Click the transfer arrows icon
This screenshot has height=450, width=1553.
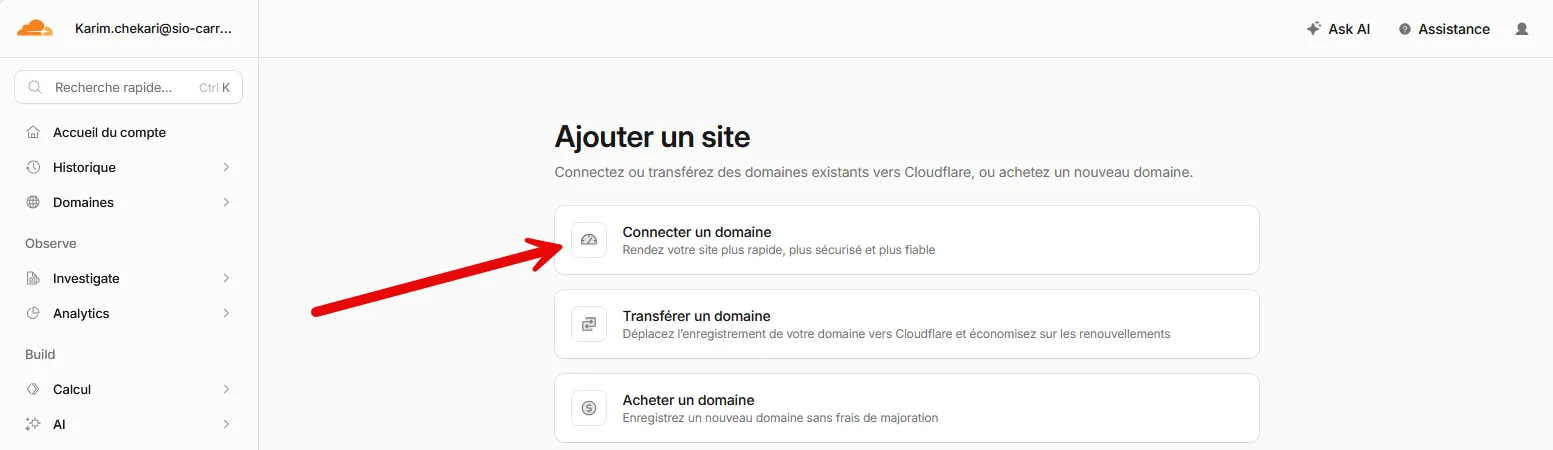click(589, 324)
